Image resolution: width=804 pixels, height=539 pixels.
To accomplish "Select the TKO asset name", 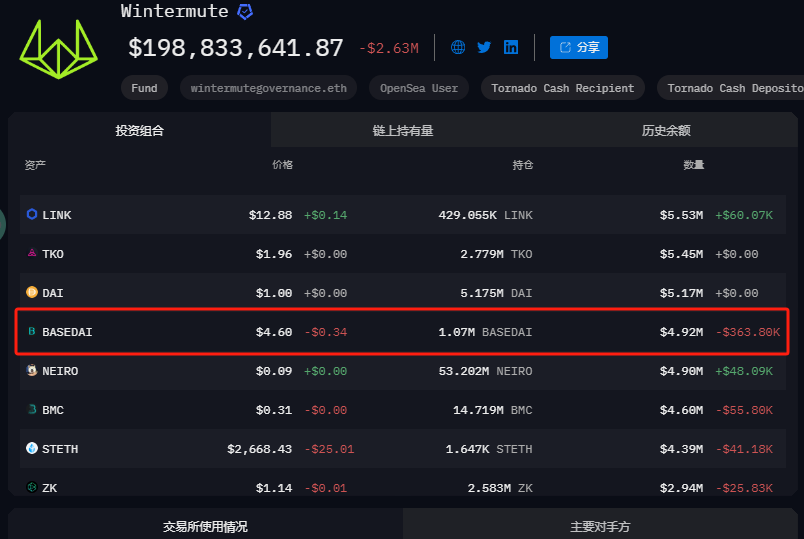I will (53, 254).
